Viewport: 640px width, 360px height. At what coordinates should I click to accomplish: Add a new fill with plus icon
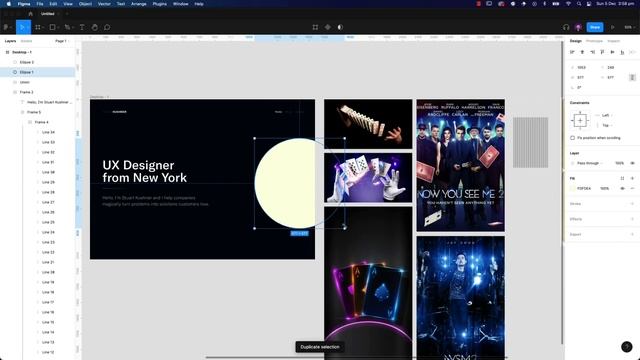632,178
